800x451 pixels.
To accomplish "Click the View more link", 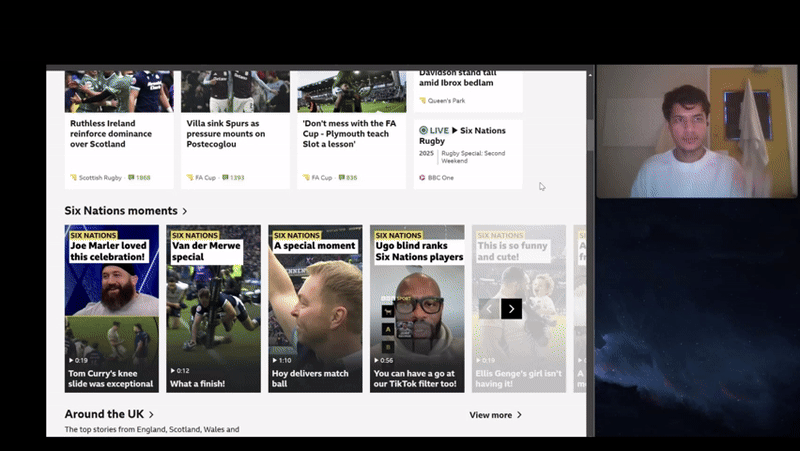I will click(x=490, y=415).
